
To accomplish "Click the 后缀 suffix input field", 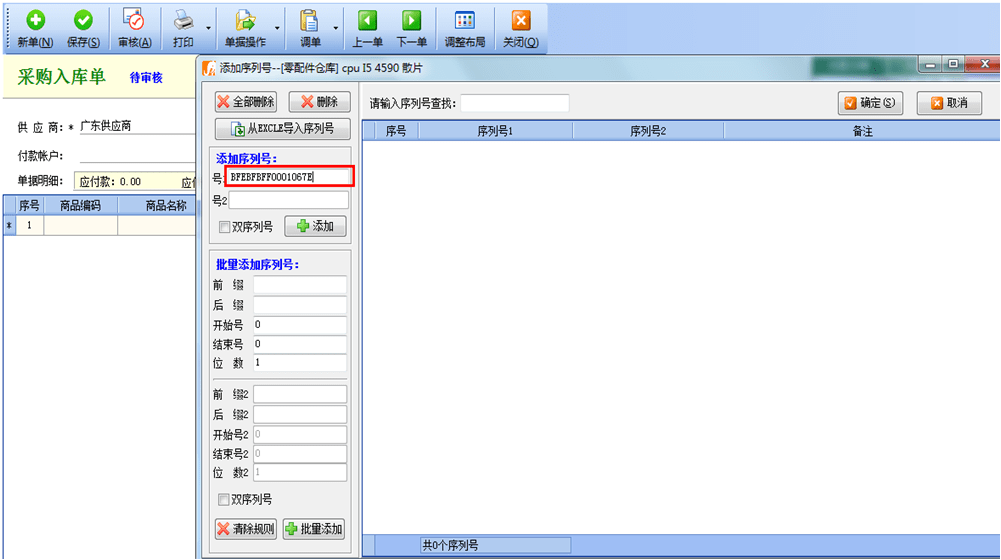I will [x=300, y=305].
